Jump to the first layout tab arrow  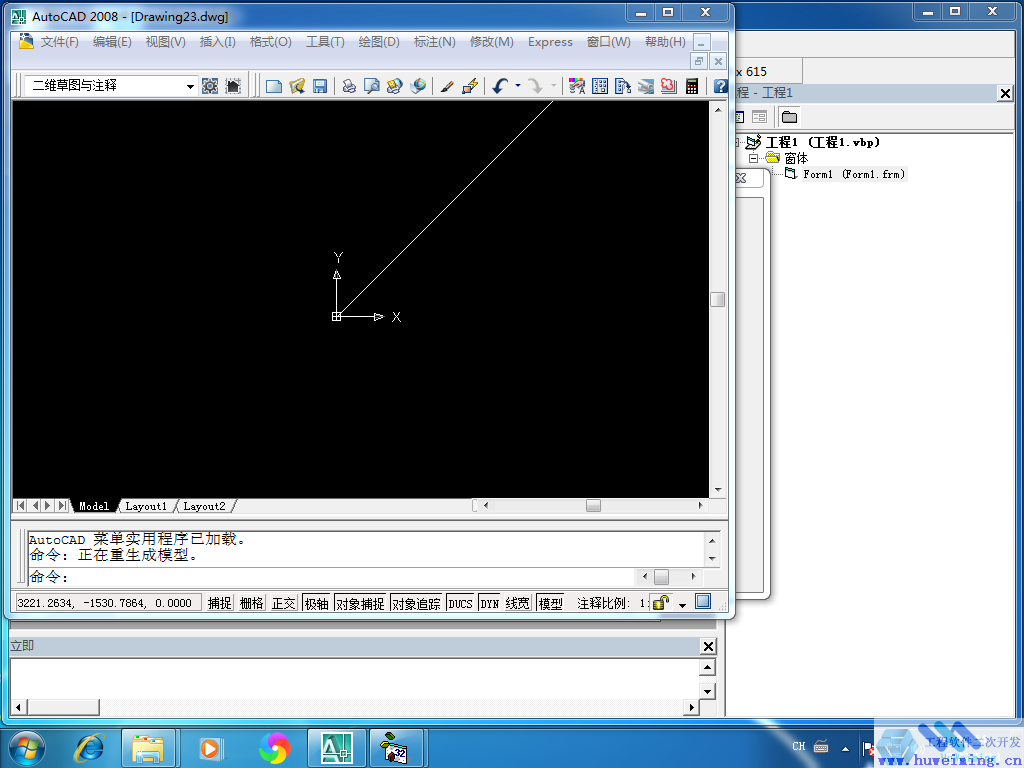point(20,505)
